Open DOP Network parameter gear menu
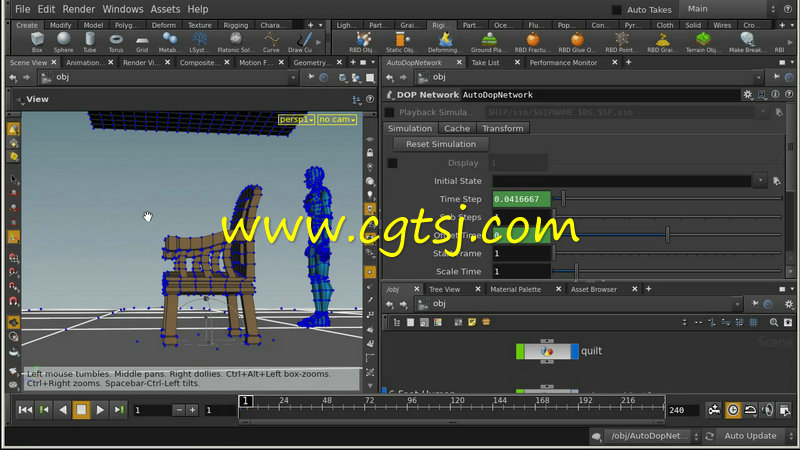This screenshot has width=800, height=450. click(747, 94)
